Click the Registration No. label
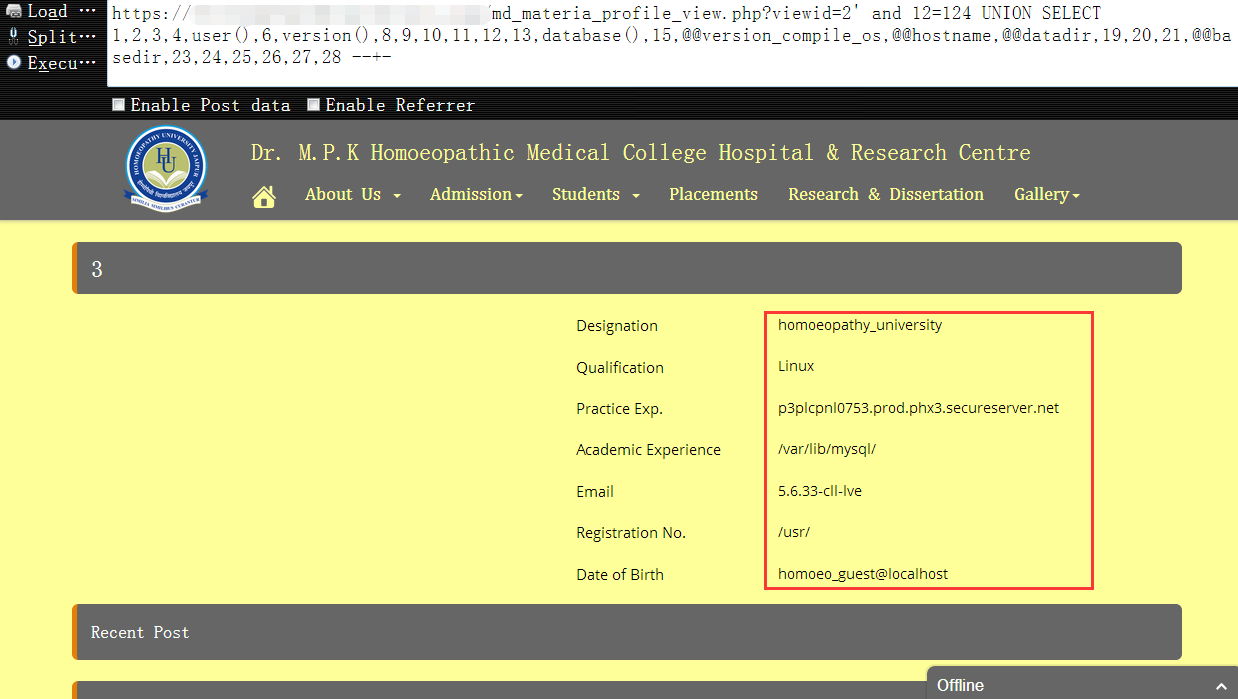Screen dimensions: 1238x699 [631, 533]
